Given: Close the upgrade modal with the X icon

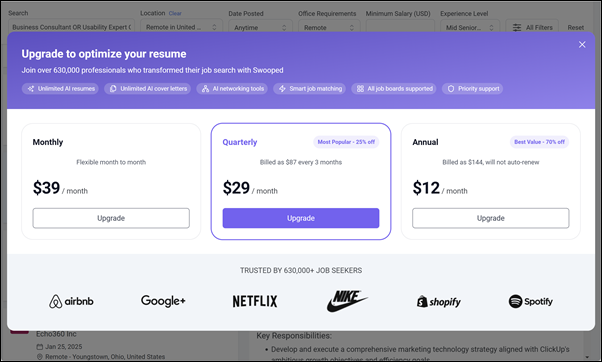Looking at the screenshot, I should [x=582, y=45].
